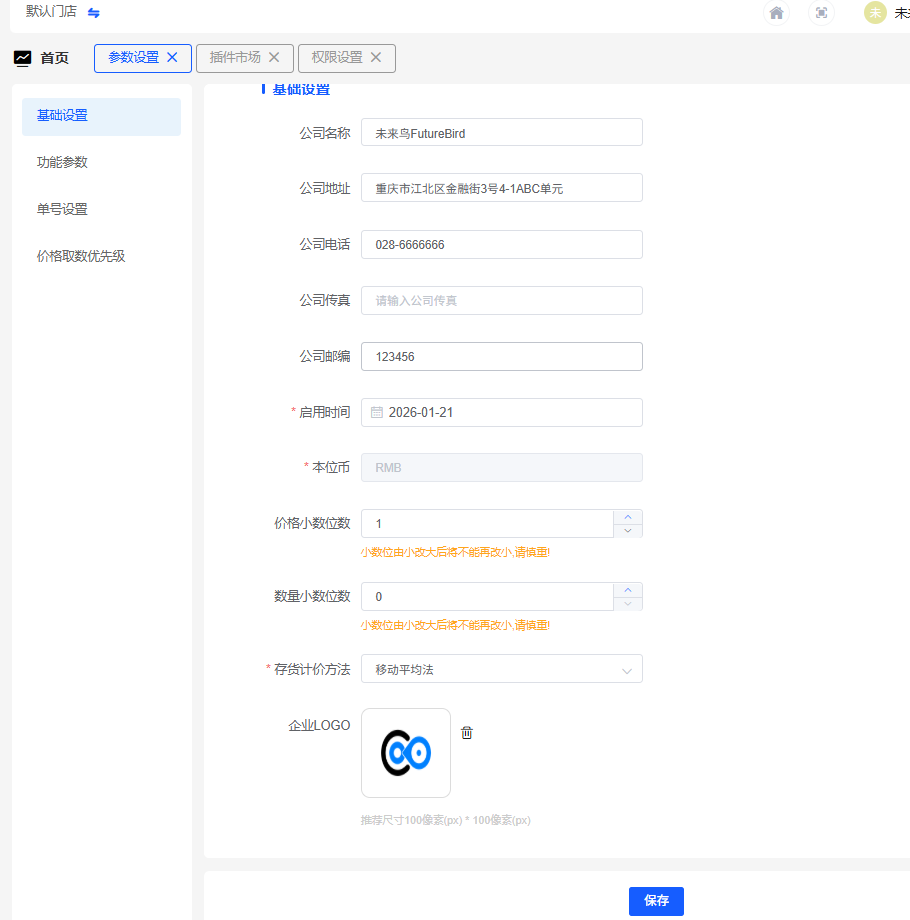Close the 参数设置 tab
Screen dimensions: 910x920
[172, 58]
